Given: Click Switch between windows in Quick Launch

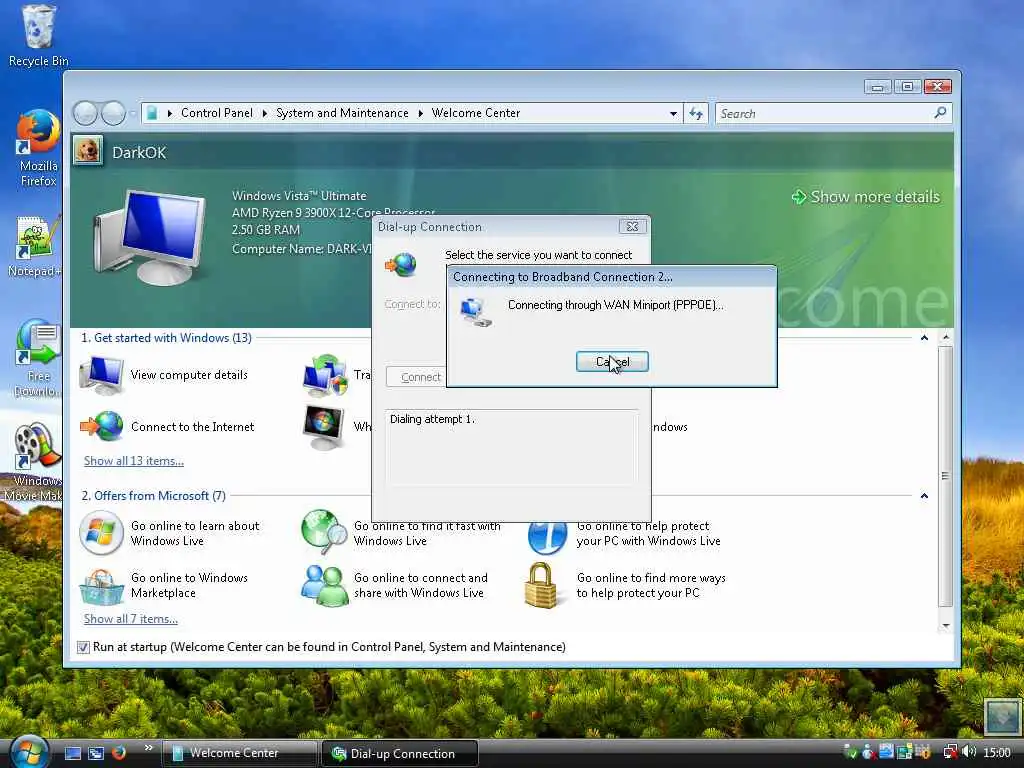Looking at the screenshot, I should point(96,753).
